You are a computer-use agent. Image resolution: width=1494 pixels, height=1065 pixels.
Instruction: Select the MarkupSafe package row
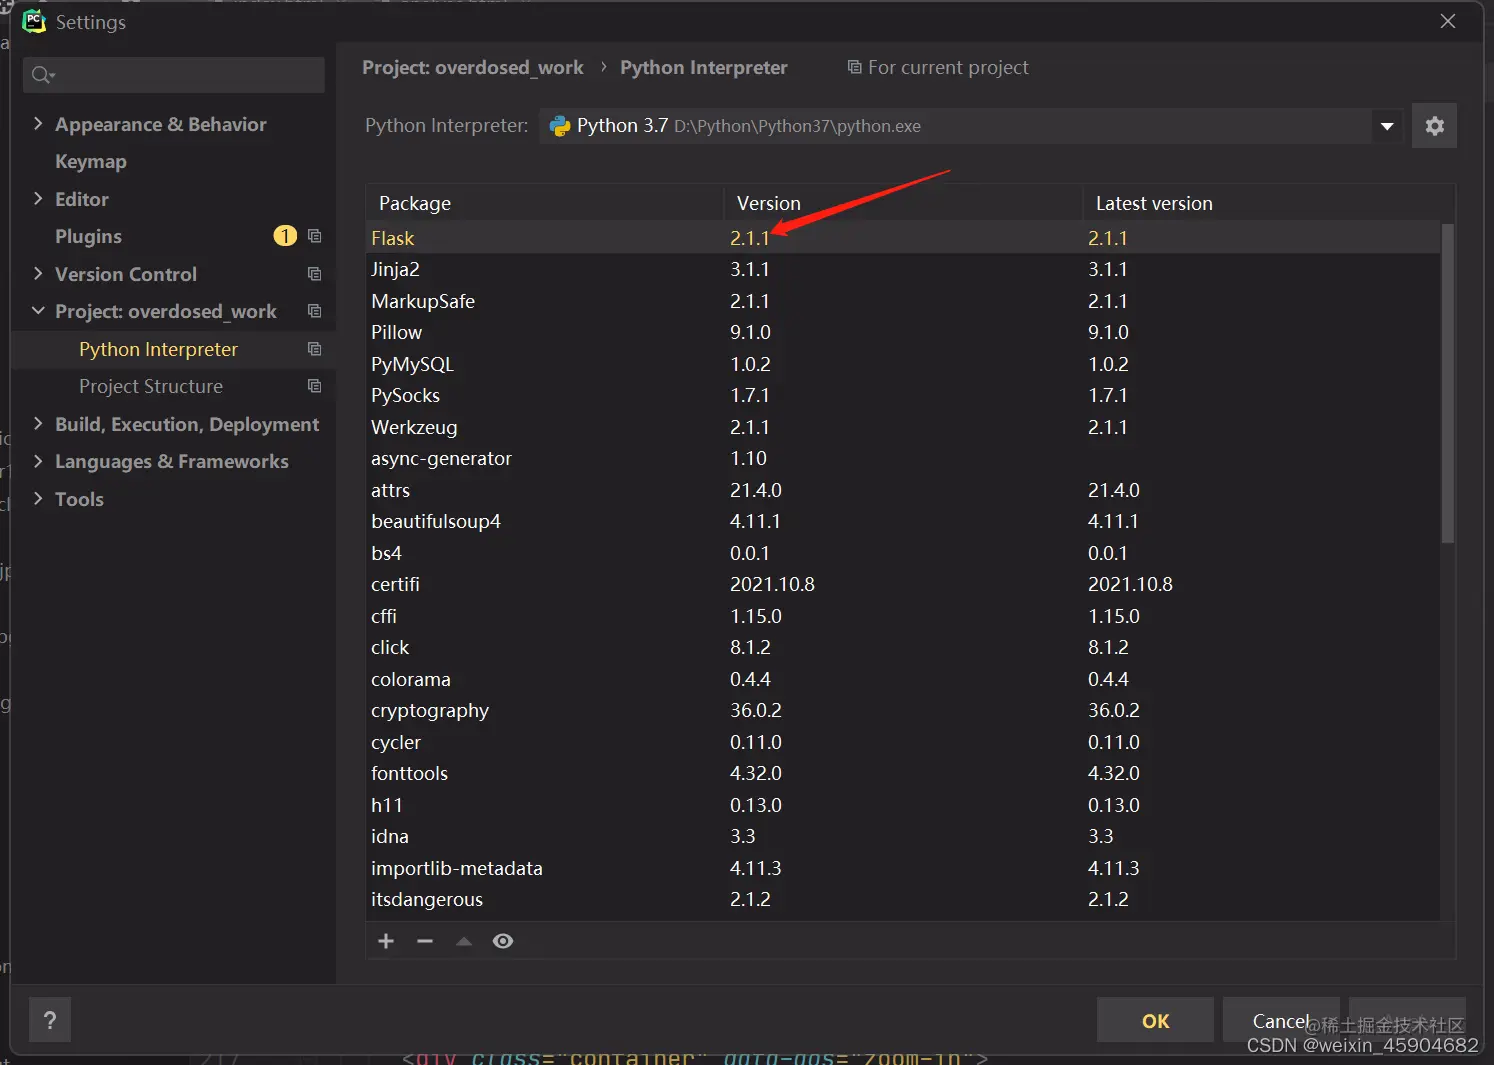[x=903, y=301]
